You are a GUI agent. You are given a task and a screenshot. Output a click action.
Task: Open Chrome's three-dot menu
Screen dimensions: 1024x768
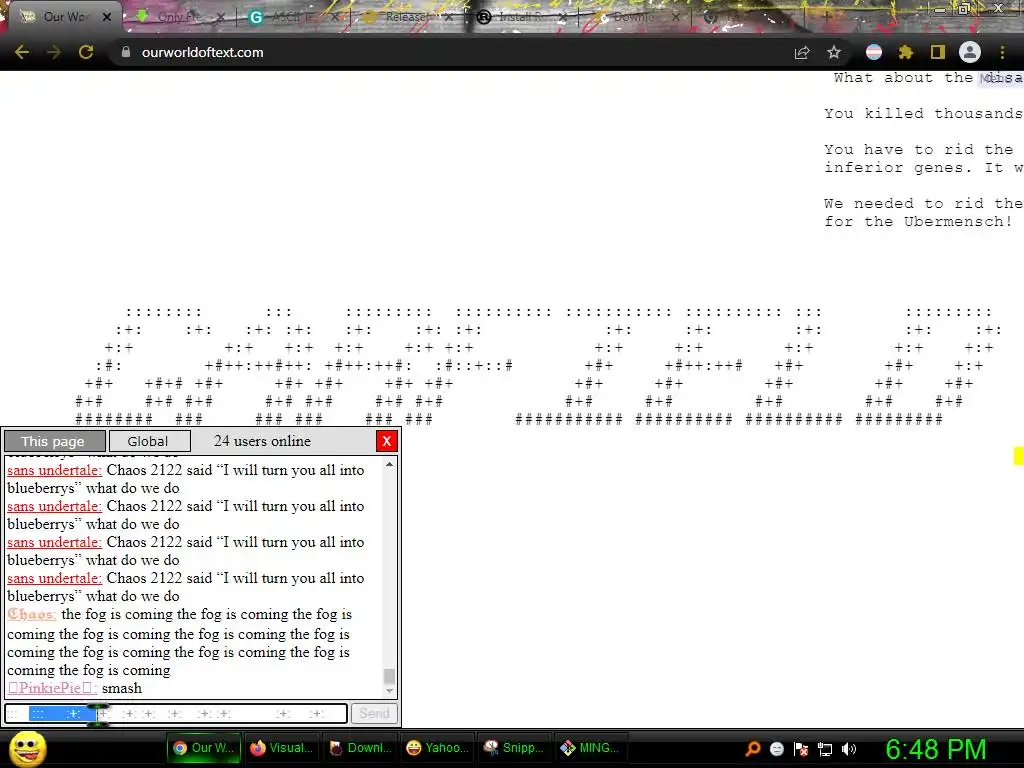1002,52
